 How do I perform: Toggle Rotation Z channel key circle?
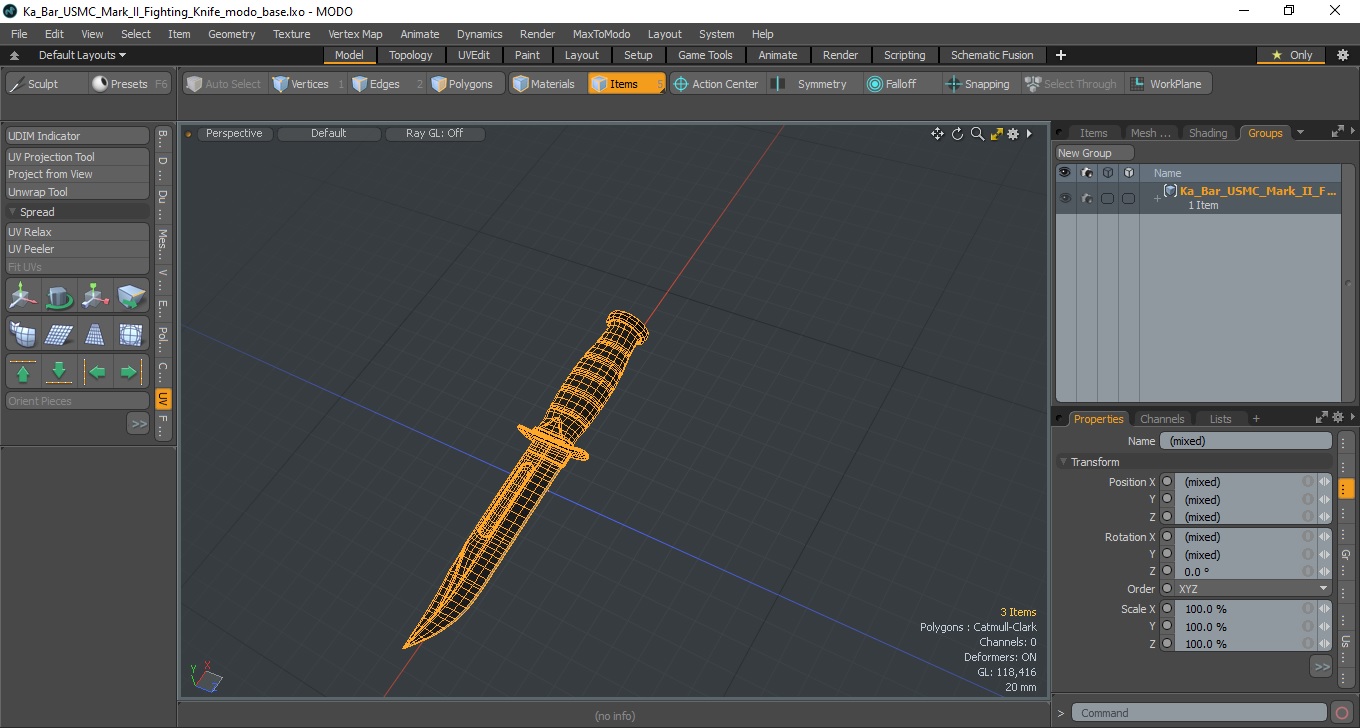(x=1167, y=572)
